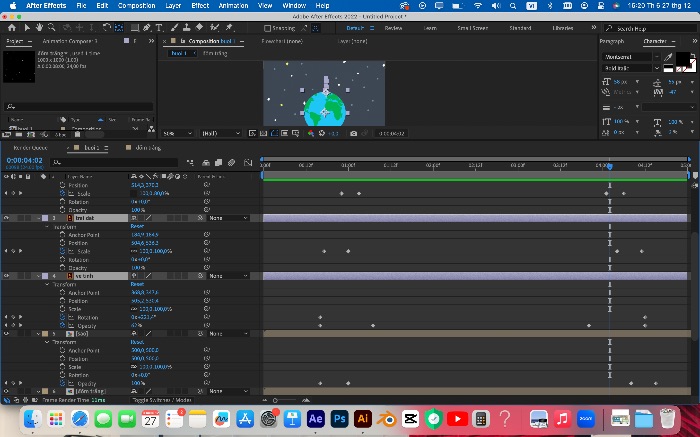Click Toggle Switches / Modes
This screenshot has height=437, width=700.
pyautogui.click(x=162, y=400)
